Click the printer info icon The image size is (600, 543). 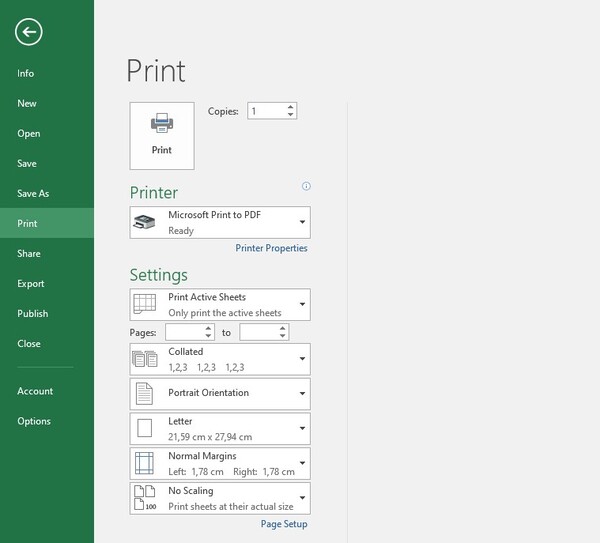click(306, 186)
